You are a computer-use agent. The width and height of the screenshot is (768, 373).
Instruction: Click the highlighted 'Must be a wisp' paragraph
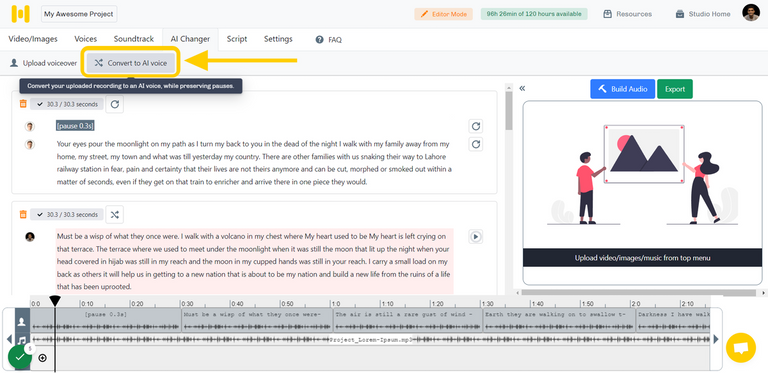[254, 261]
